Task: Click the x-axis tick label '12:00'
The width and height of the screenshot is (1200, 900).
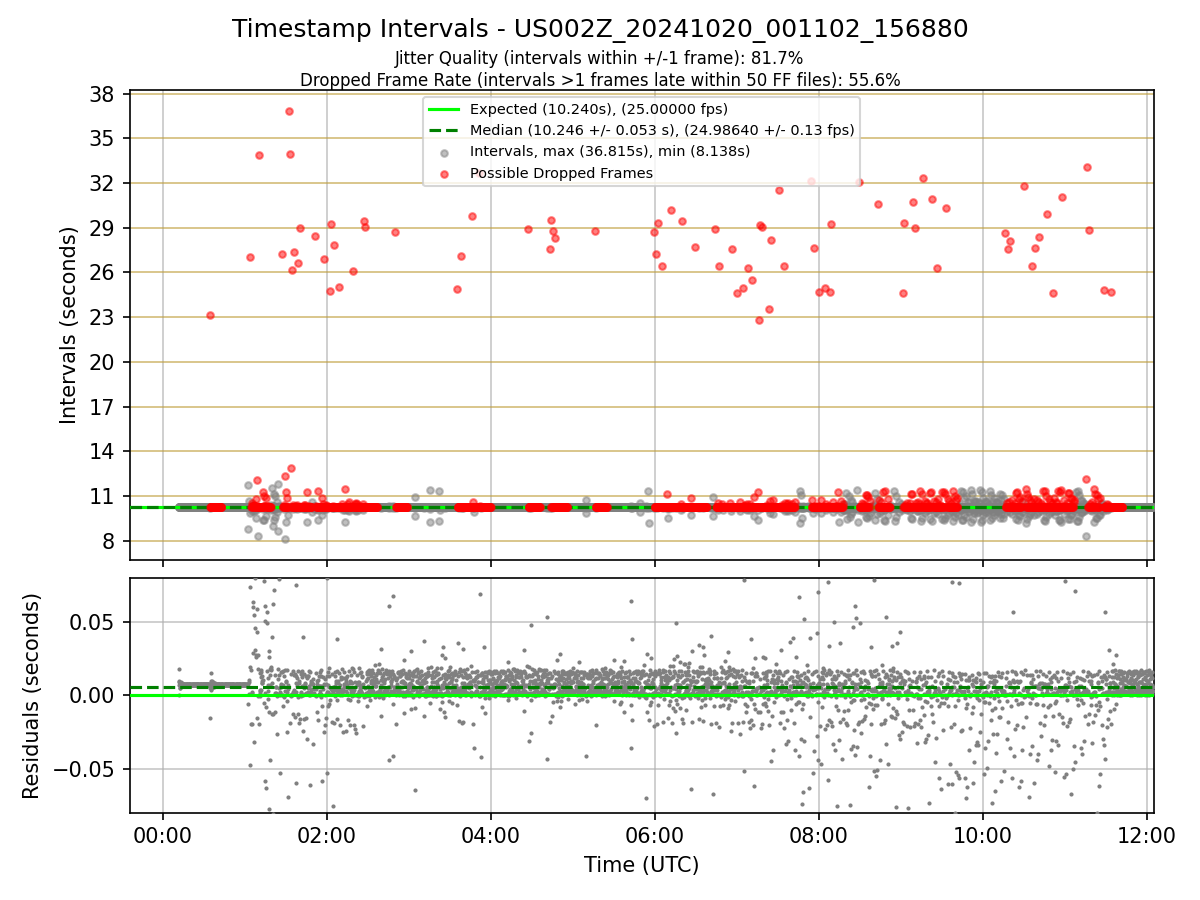Action: tap(1146, 836)
